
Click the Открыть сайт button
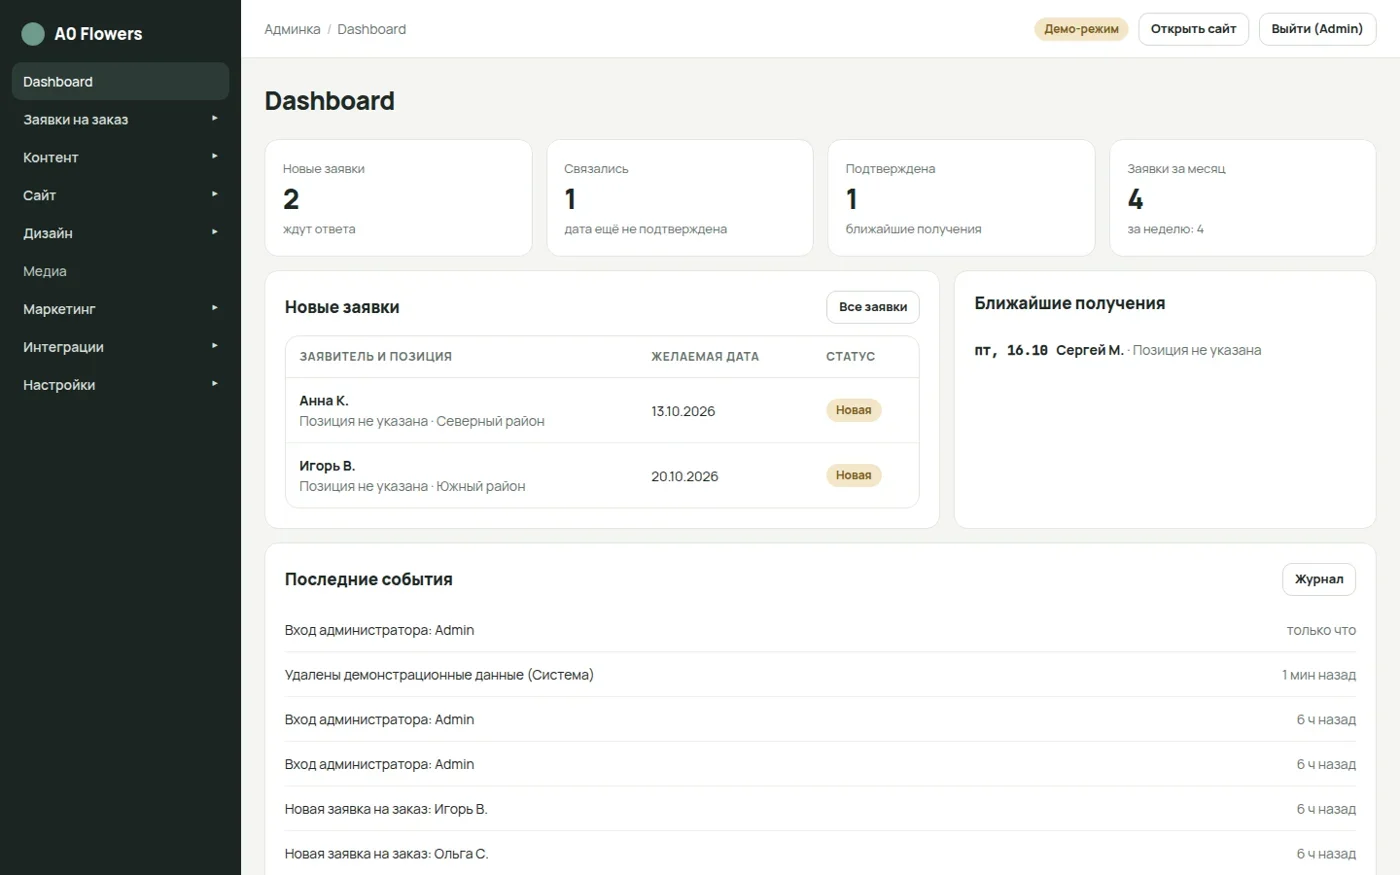(x=1193, y=29)
